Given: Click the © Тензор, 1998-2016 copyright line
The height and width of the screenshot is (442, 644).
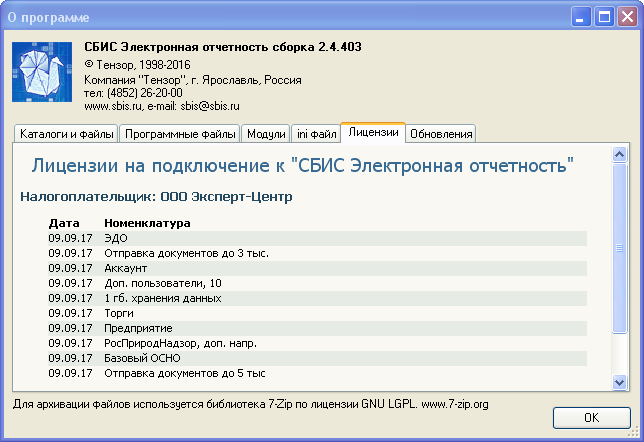Looking at the screenshot, I should (137, 65).
